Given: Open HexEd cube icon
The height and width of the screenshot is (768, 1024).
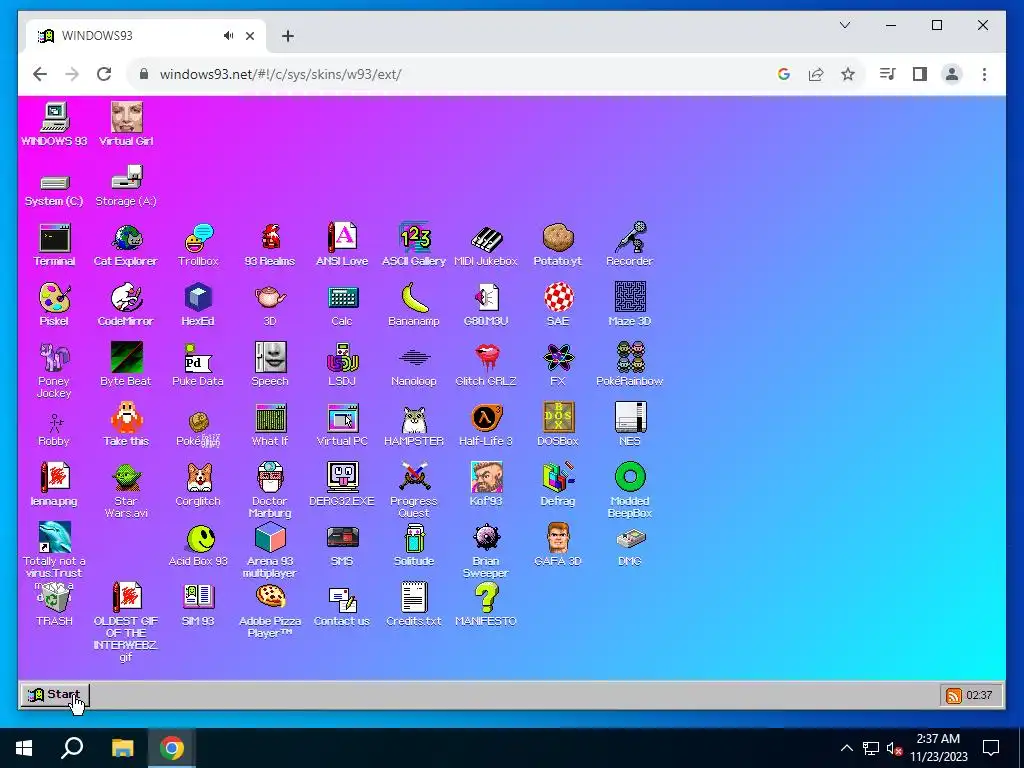Looking at the screenshot, I should [x=198, y=298].
